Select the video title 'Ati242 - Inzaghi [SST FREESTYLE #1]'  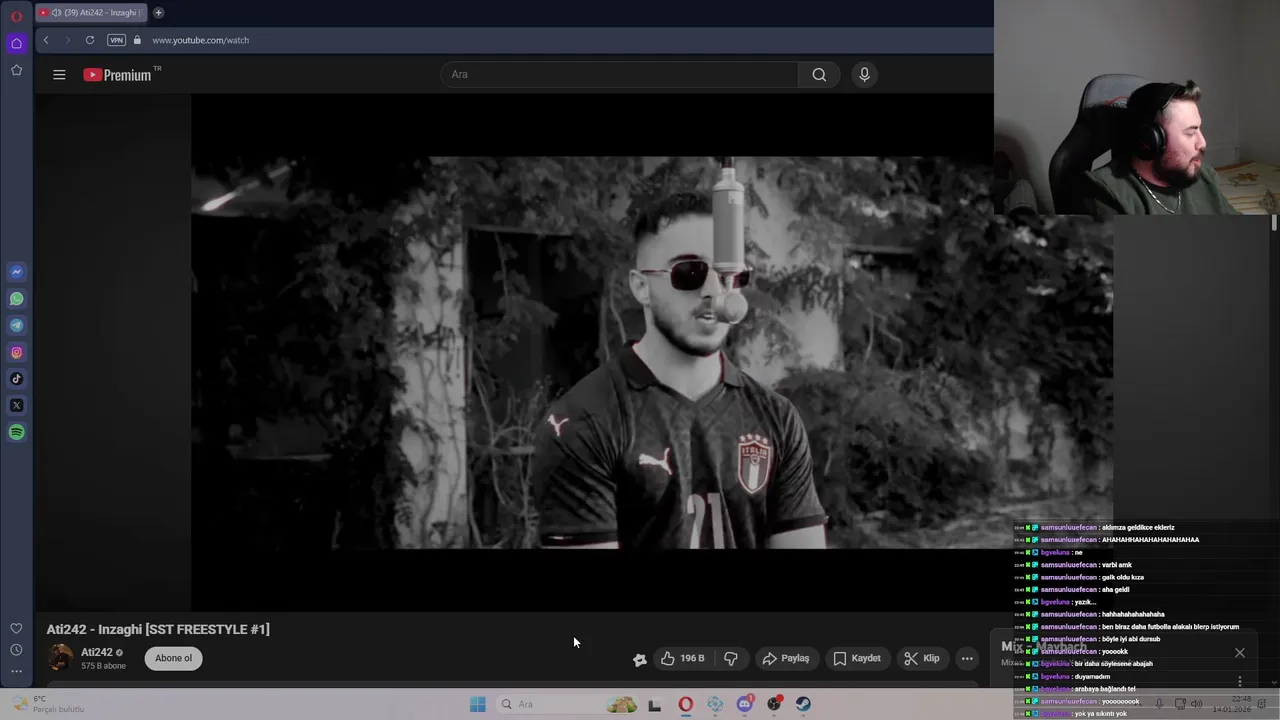coord(158,629)
